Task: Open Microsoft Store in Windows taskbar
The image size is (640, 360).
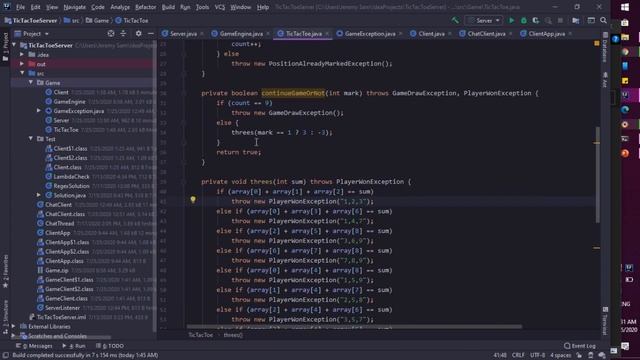Action: point(625,23)
